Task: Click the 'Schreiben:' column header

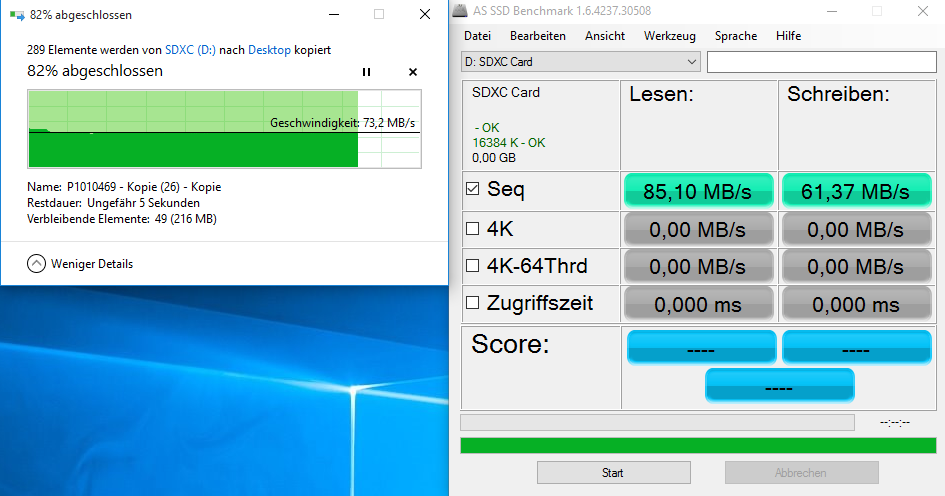Action: tap(838, 94)
